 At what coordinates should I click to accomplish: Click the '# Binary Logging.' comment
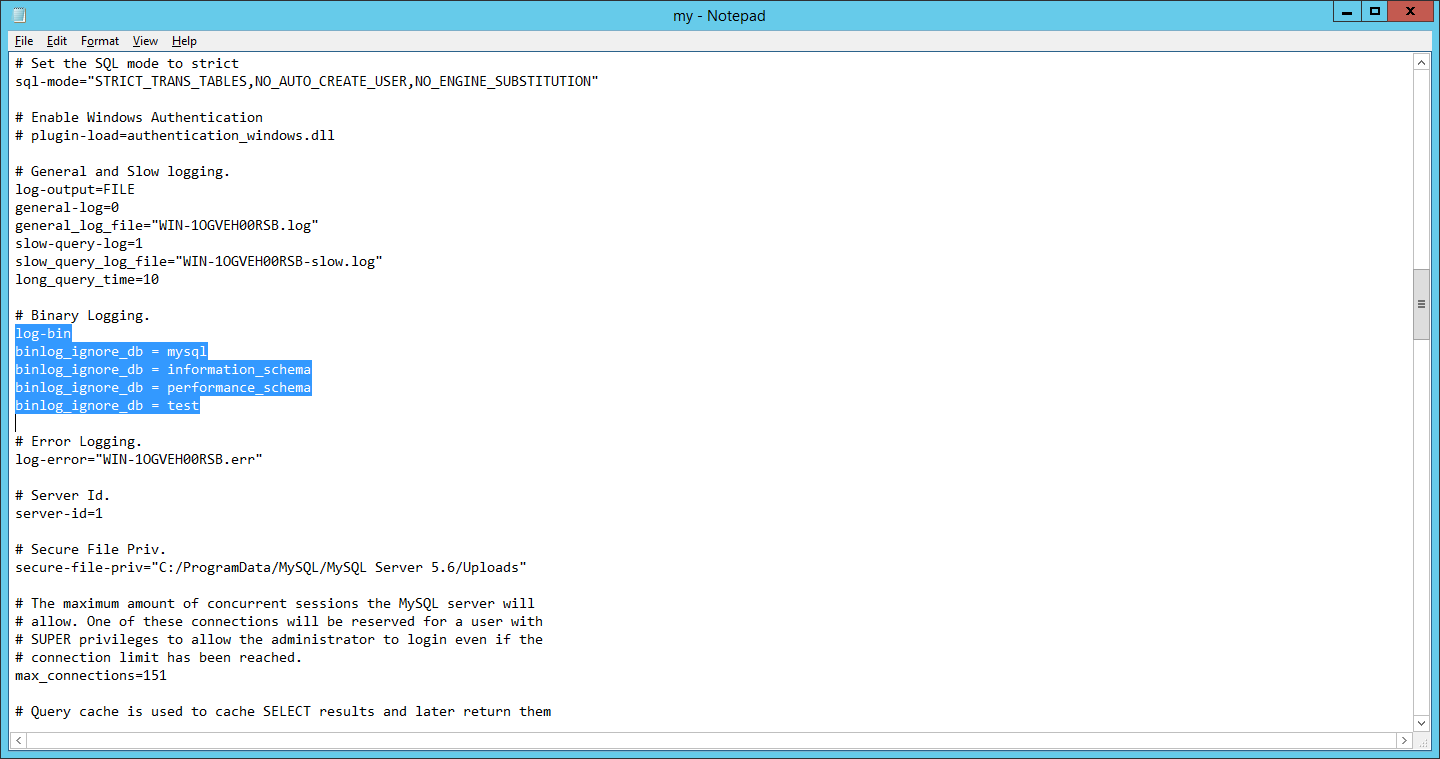coord(83,315)
